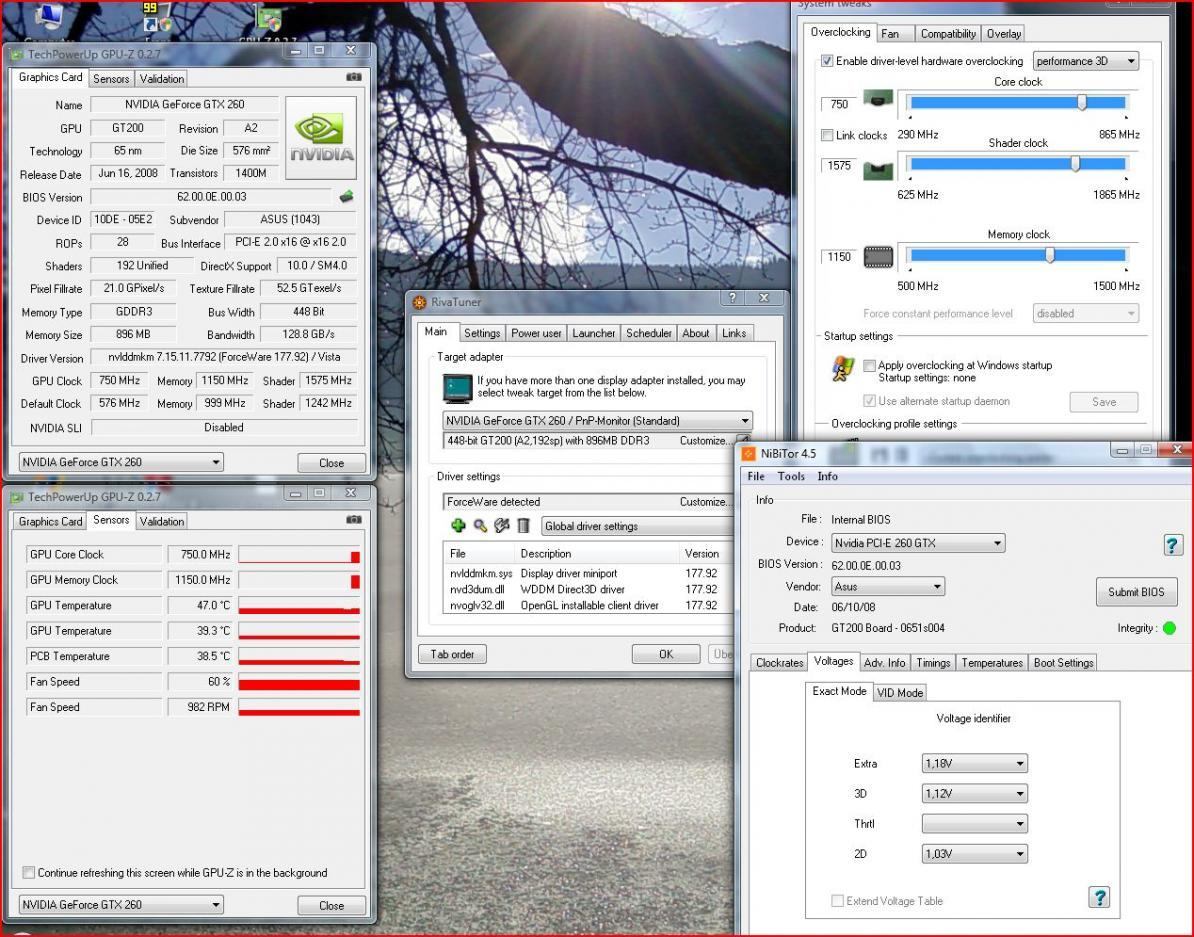
Task: Open card selector dropdown in GPU-Z Sensors window
Action: click(121, 904)
